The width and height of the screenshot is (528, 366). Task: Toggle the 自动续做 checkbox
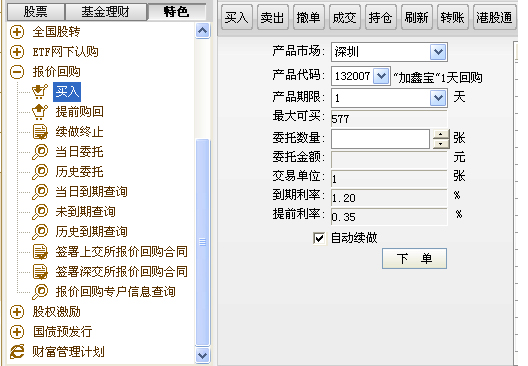(x=319, y=238)
